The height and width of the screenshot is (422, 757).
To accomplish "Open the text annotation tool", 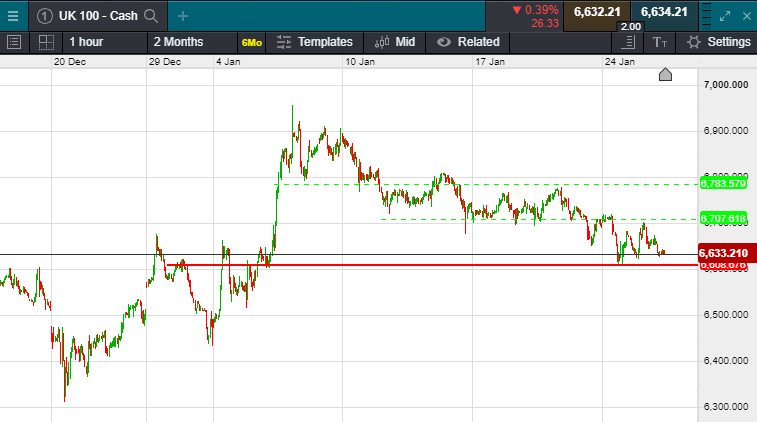I will click(x=659, y=42).
